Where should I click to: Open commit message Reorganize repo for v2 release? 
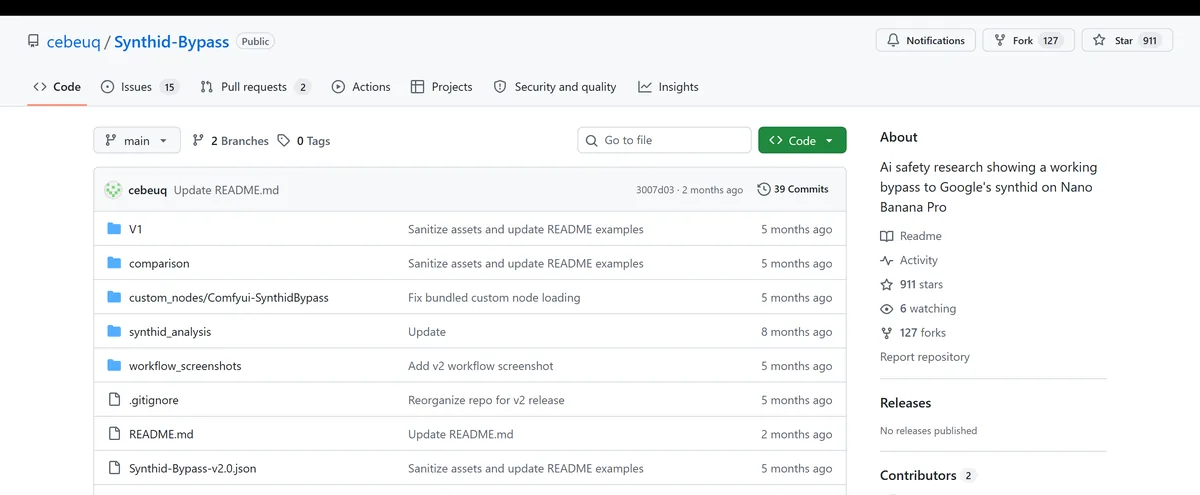coord(486,400)
